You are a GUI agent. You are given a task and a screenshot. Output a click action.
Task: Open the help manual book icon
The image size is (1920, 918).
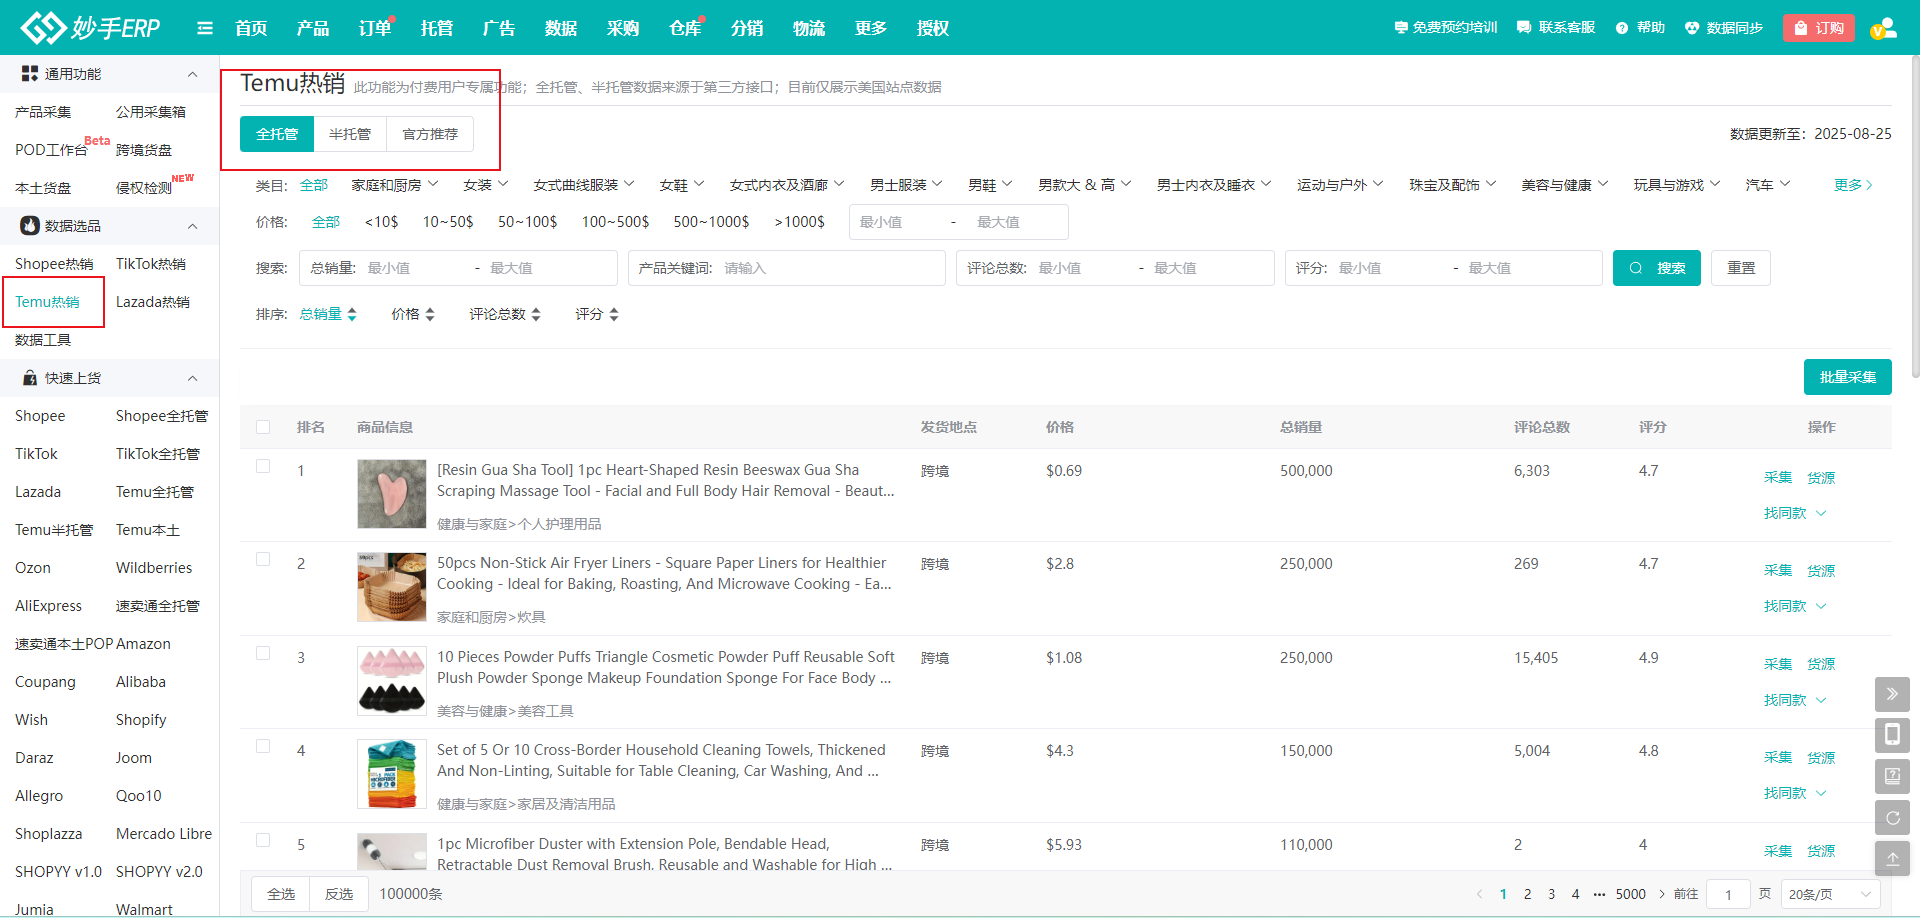pos(1892,776)
